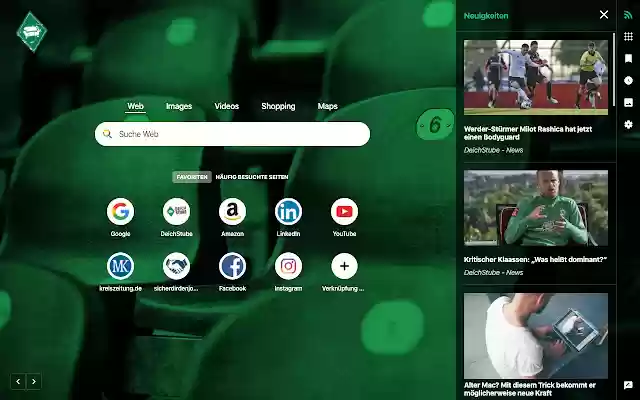
Task: Open the history clock sidebar icon
Action: click(x=628, y=81)
